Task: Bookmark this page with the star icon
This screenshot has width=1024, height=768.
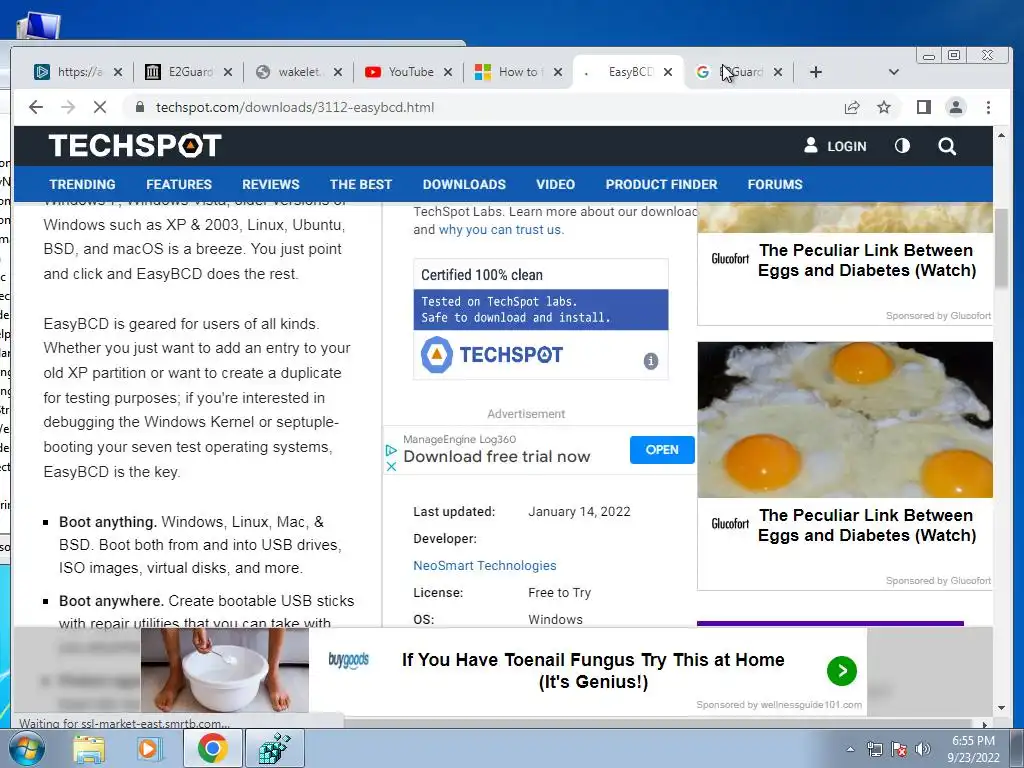Action: click(x=884, y=107)
